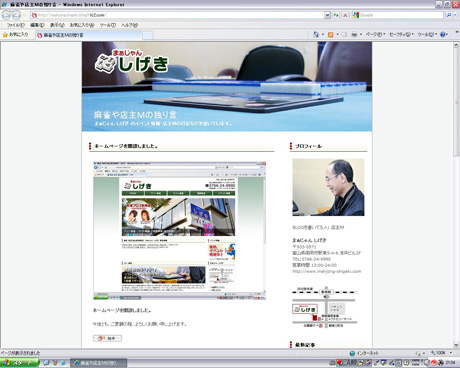Viewport: 460px width, 368px height.
Task: Expand the address bar history dropdown
Action: (327, 15)
